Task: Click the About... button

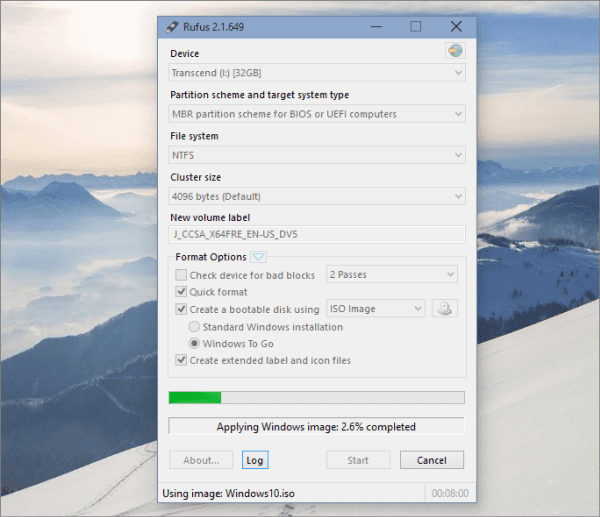Action: [x=201, y=460]
